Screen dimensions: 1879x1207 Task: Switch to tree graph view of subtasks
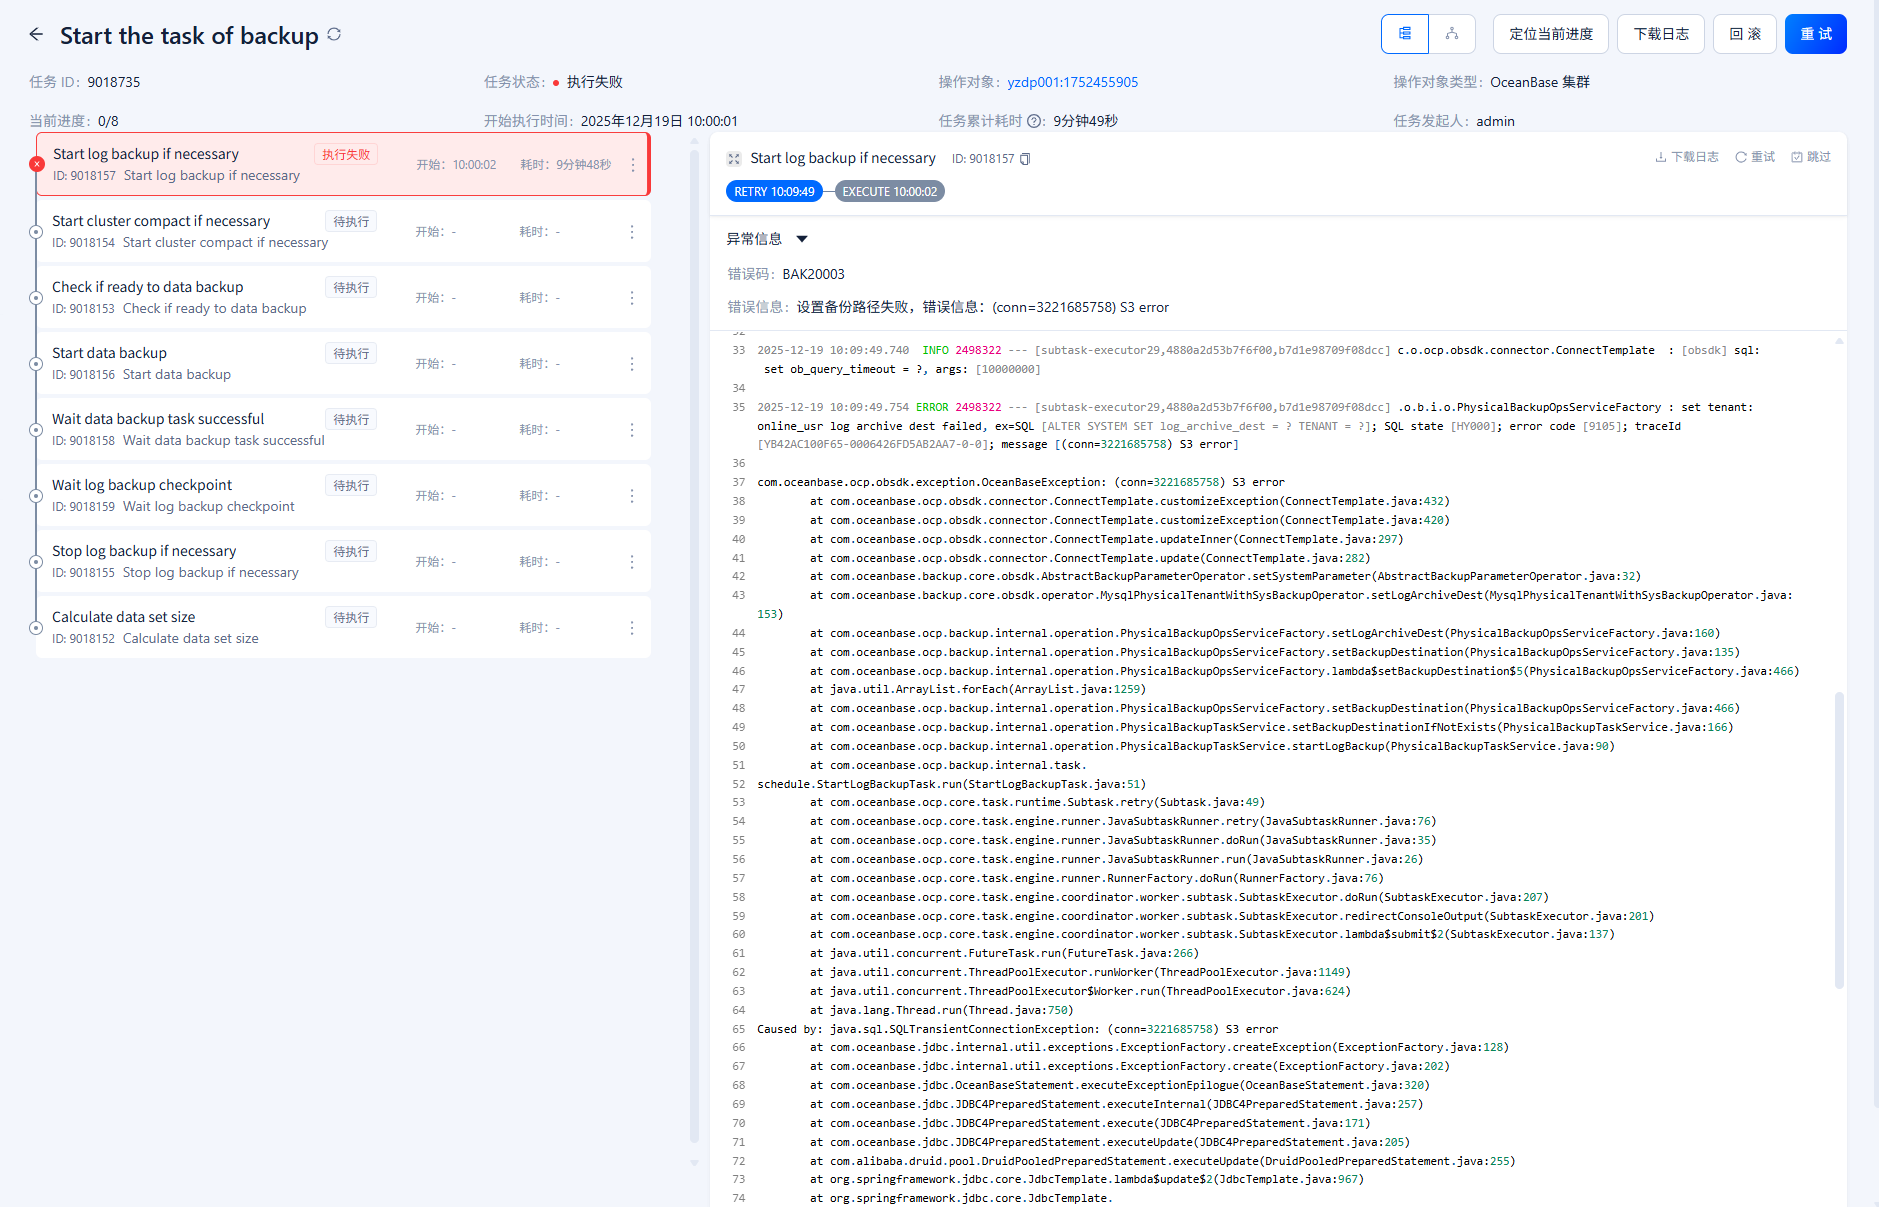click(x=1452, y=34)
